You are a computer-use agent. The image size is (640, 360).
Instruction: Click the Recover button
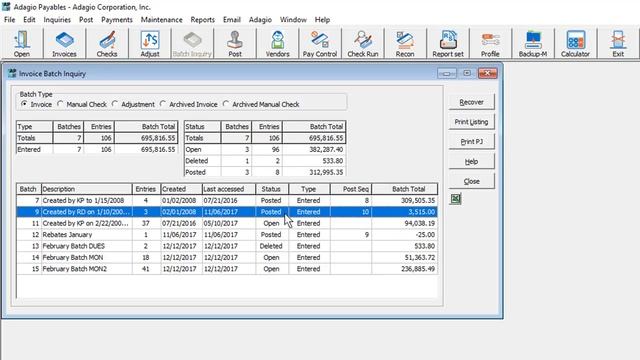471,102
